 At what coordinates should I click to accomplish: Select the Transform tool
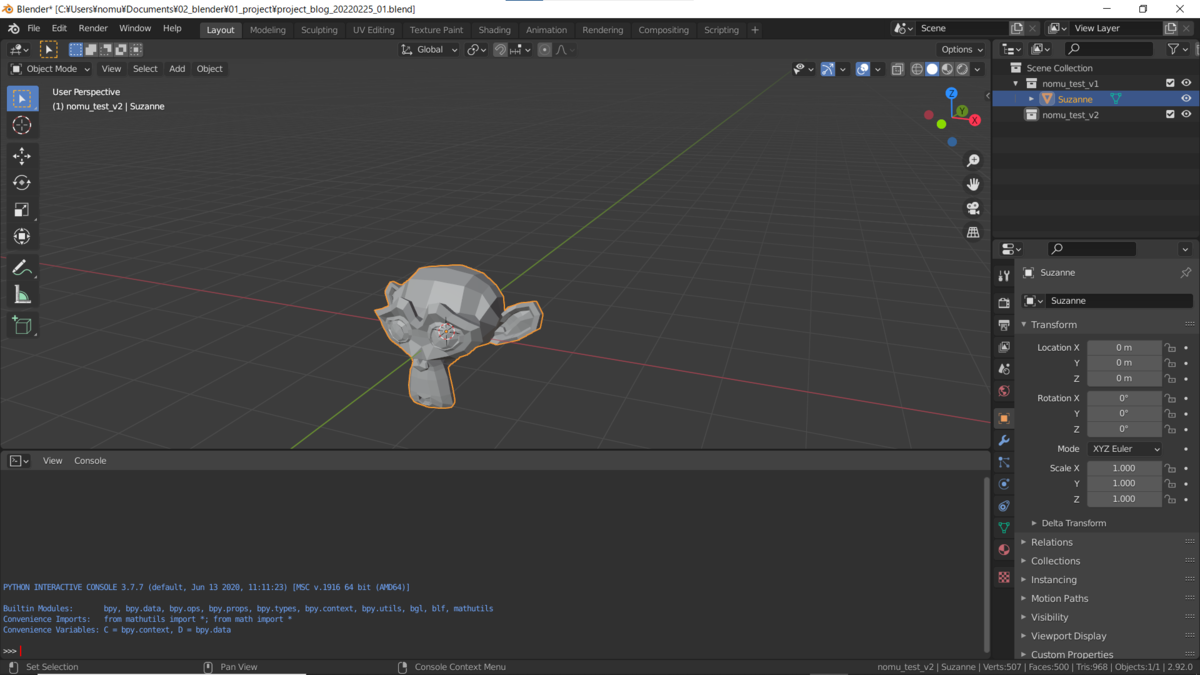point(22,237)
